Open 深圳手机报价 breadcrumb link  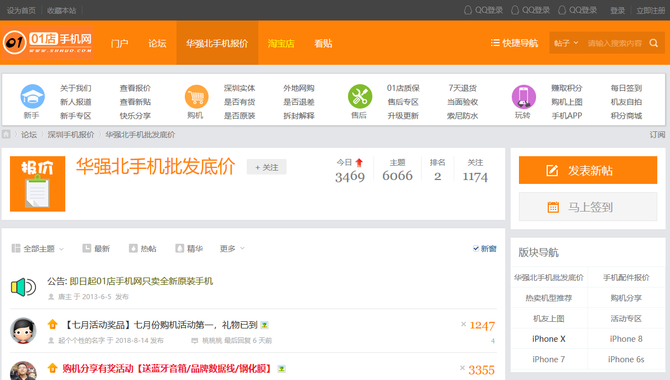[x=71, y=134]
